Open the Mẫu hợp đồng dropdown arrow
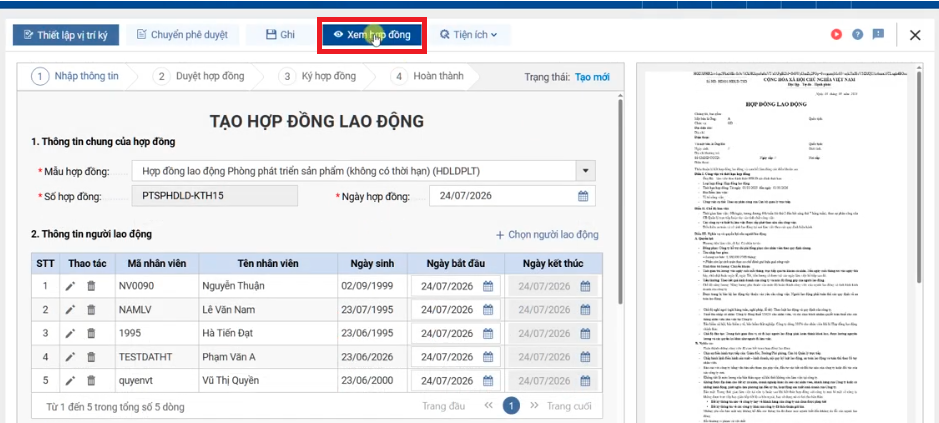939x423 pixels. pyautogui.click(x=585, y=171)
